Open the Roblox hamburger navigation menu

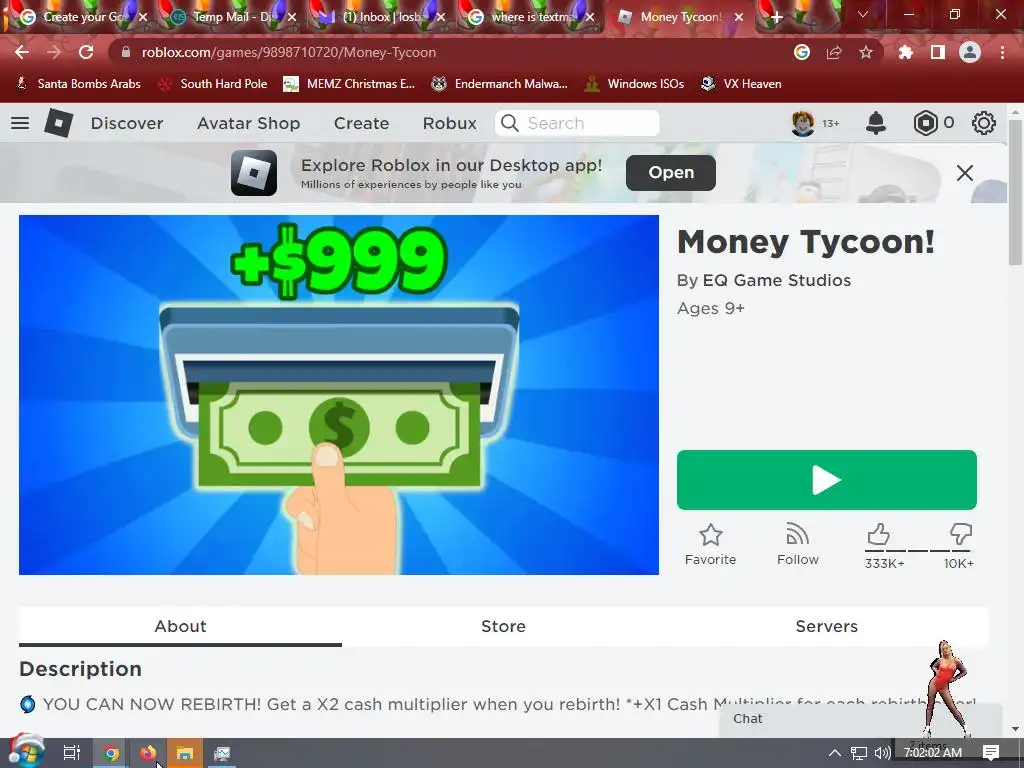[x=20, y=123]
